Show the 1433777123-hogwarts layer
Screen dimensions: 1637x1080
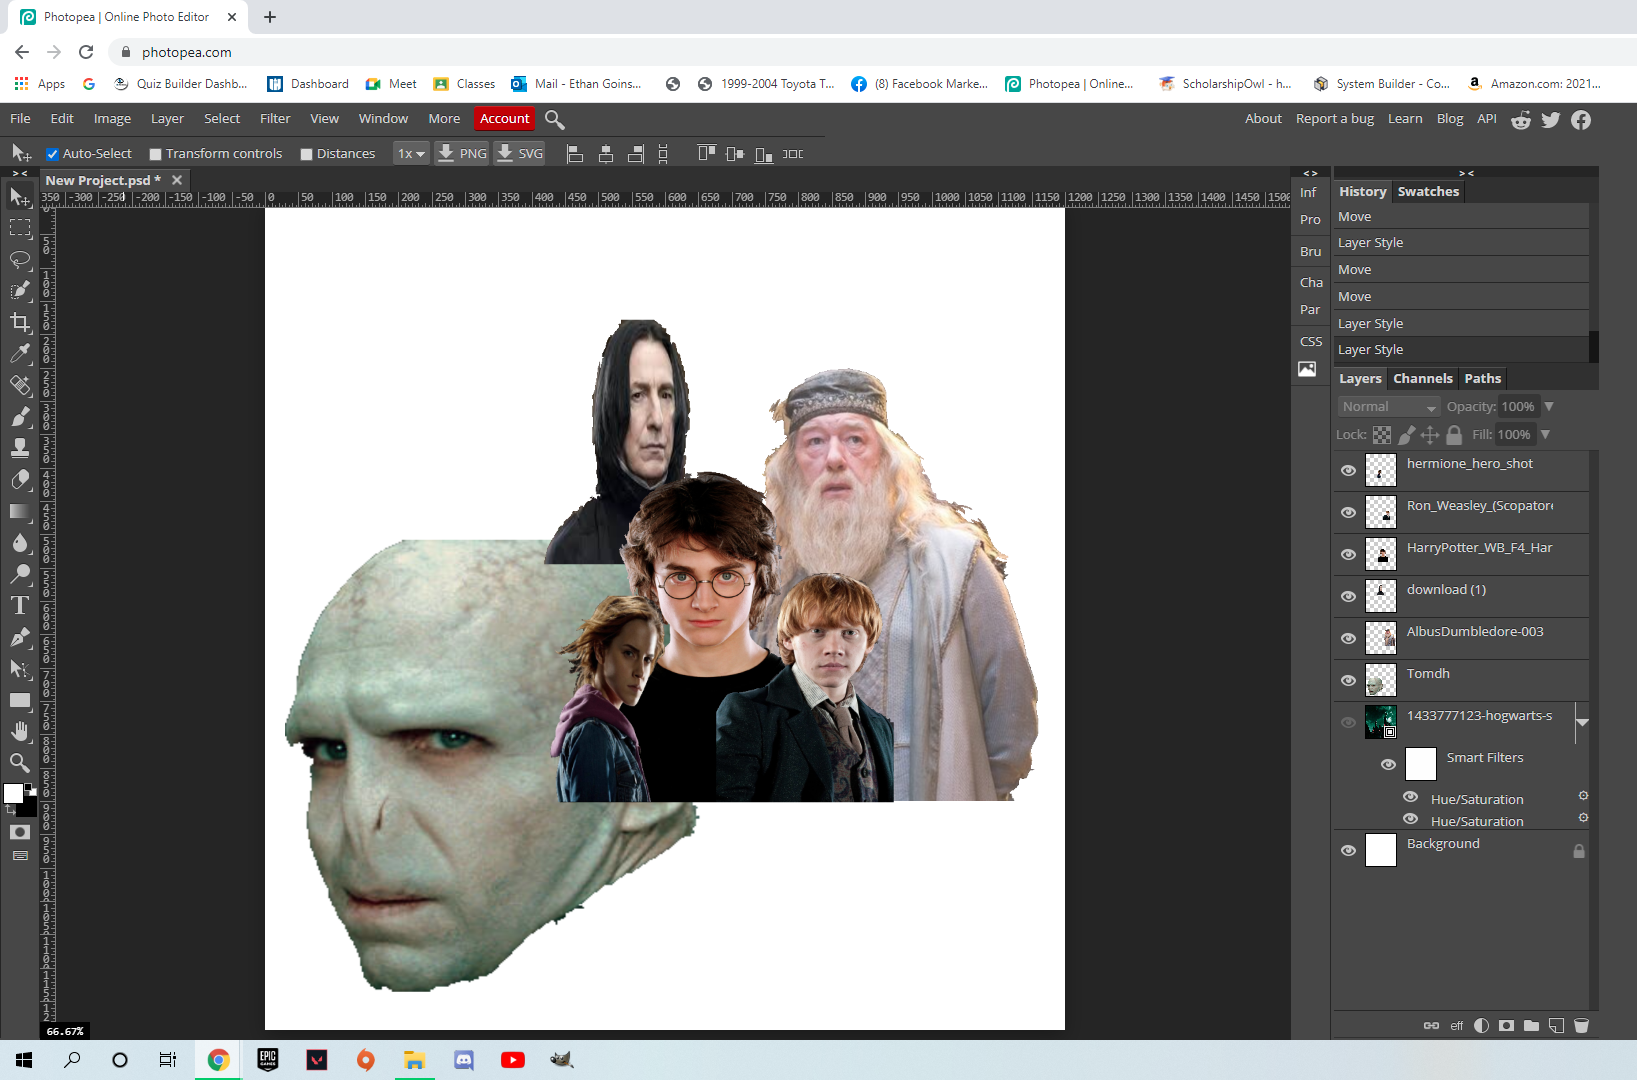[1348, 722]
